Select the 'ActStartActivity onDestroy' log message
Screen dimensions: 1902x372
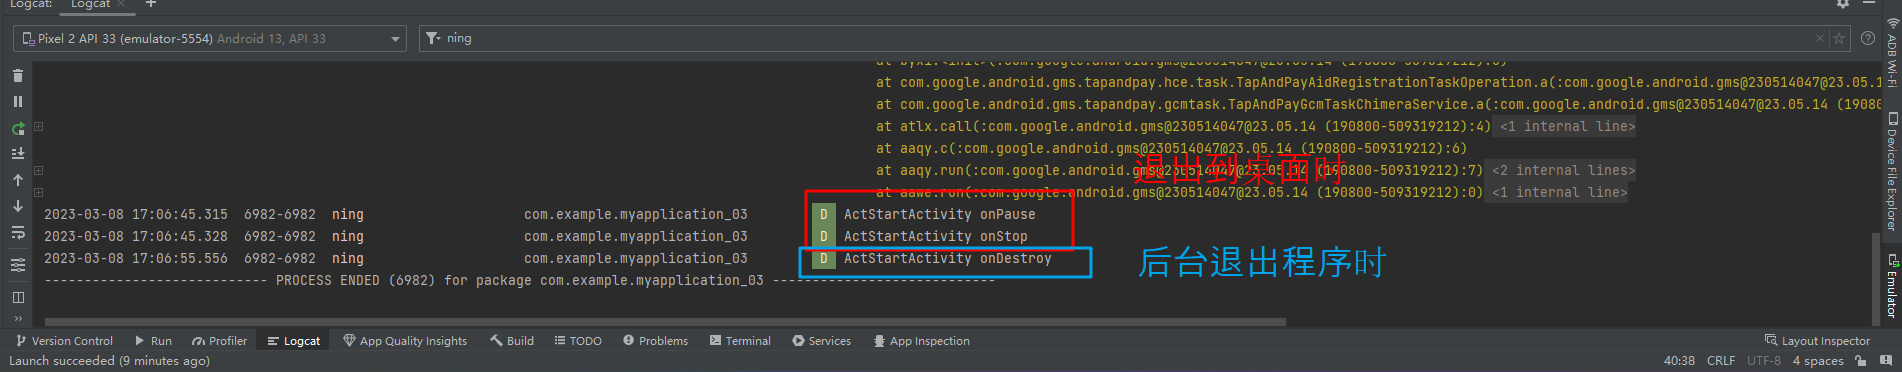pos(948,259)
